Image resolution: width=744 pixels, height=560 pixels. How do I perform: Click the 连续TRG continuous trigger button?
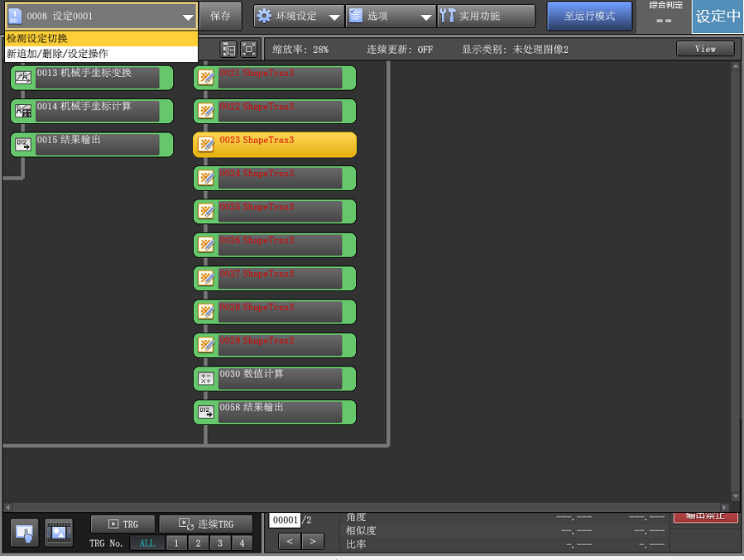(205, 524)
